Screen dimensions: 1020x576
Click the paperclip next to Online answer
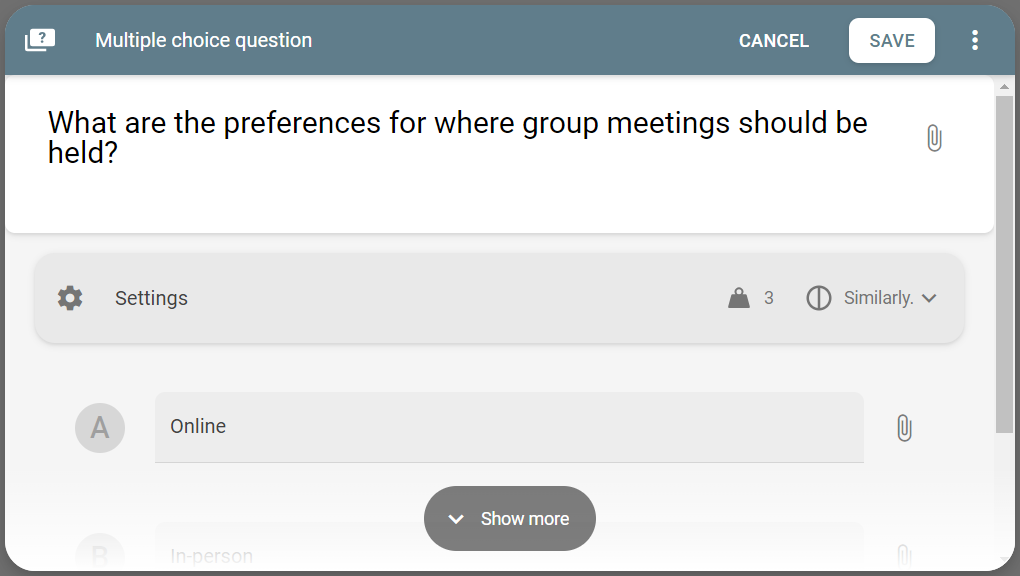point(904,428)
